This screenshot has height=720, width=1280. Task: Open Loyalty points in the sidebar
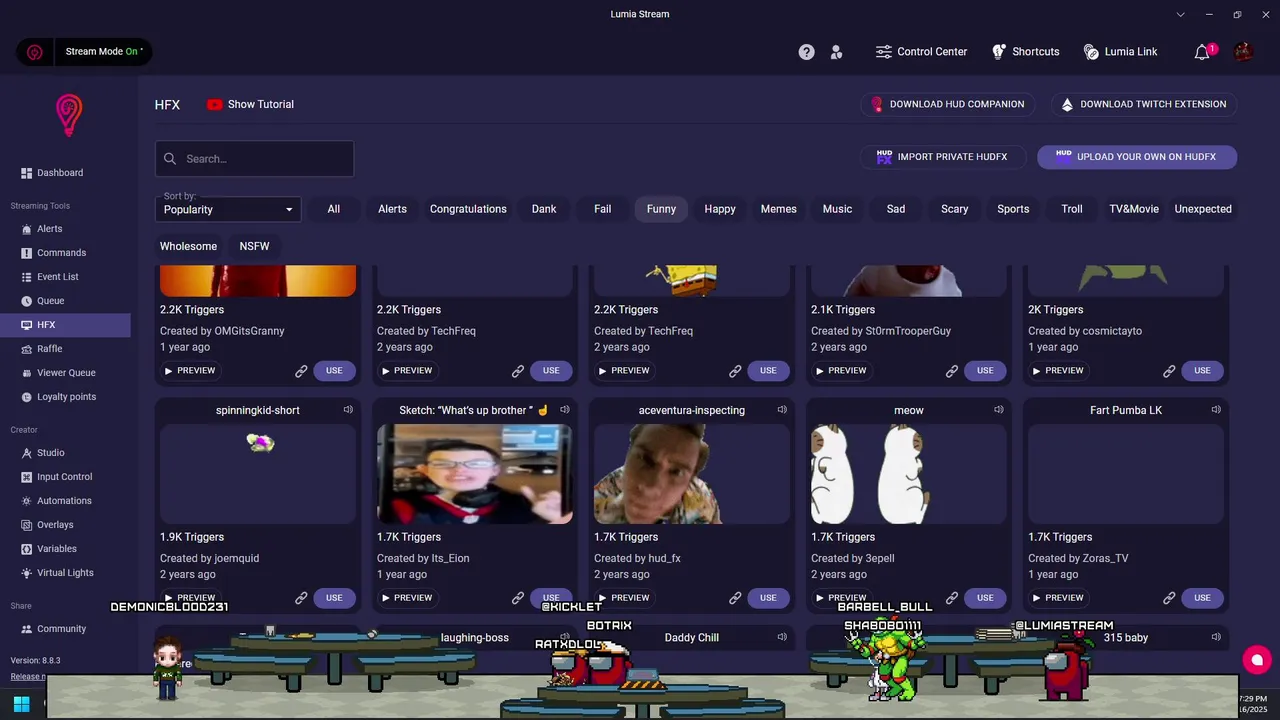(x=65, y=397)
